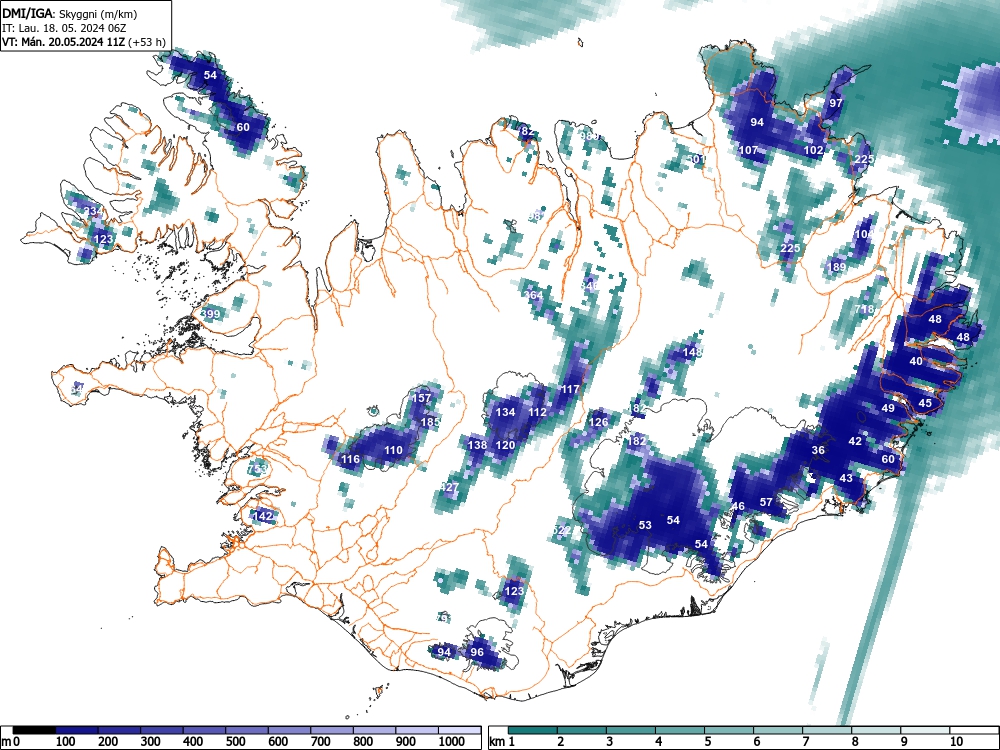Click the '116' visibility value
Viewport: 1000px width, 750px height.
351,459
